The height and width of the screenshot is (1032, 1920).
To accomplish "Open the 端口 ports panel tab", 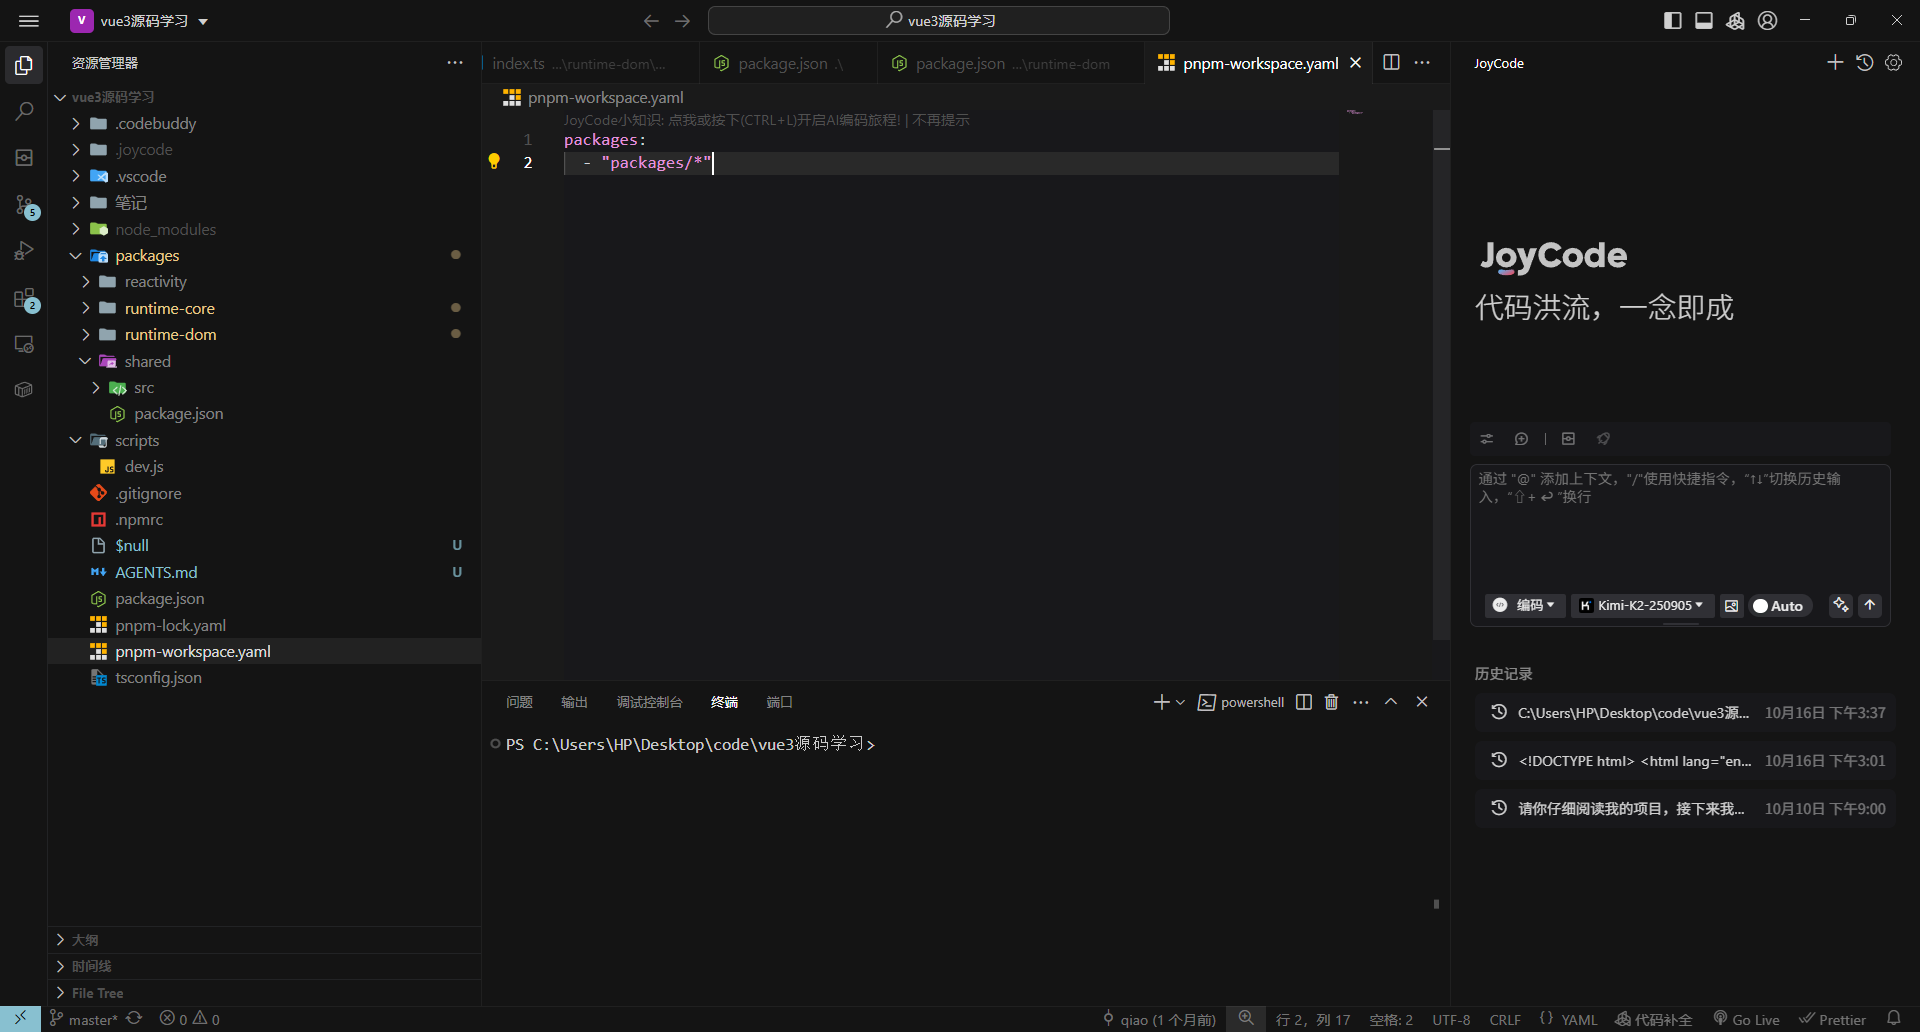I will 779,702.
